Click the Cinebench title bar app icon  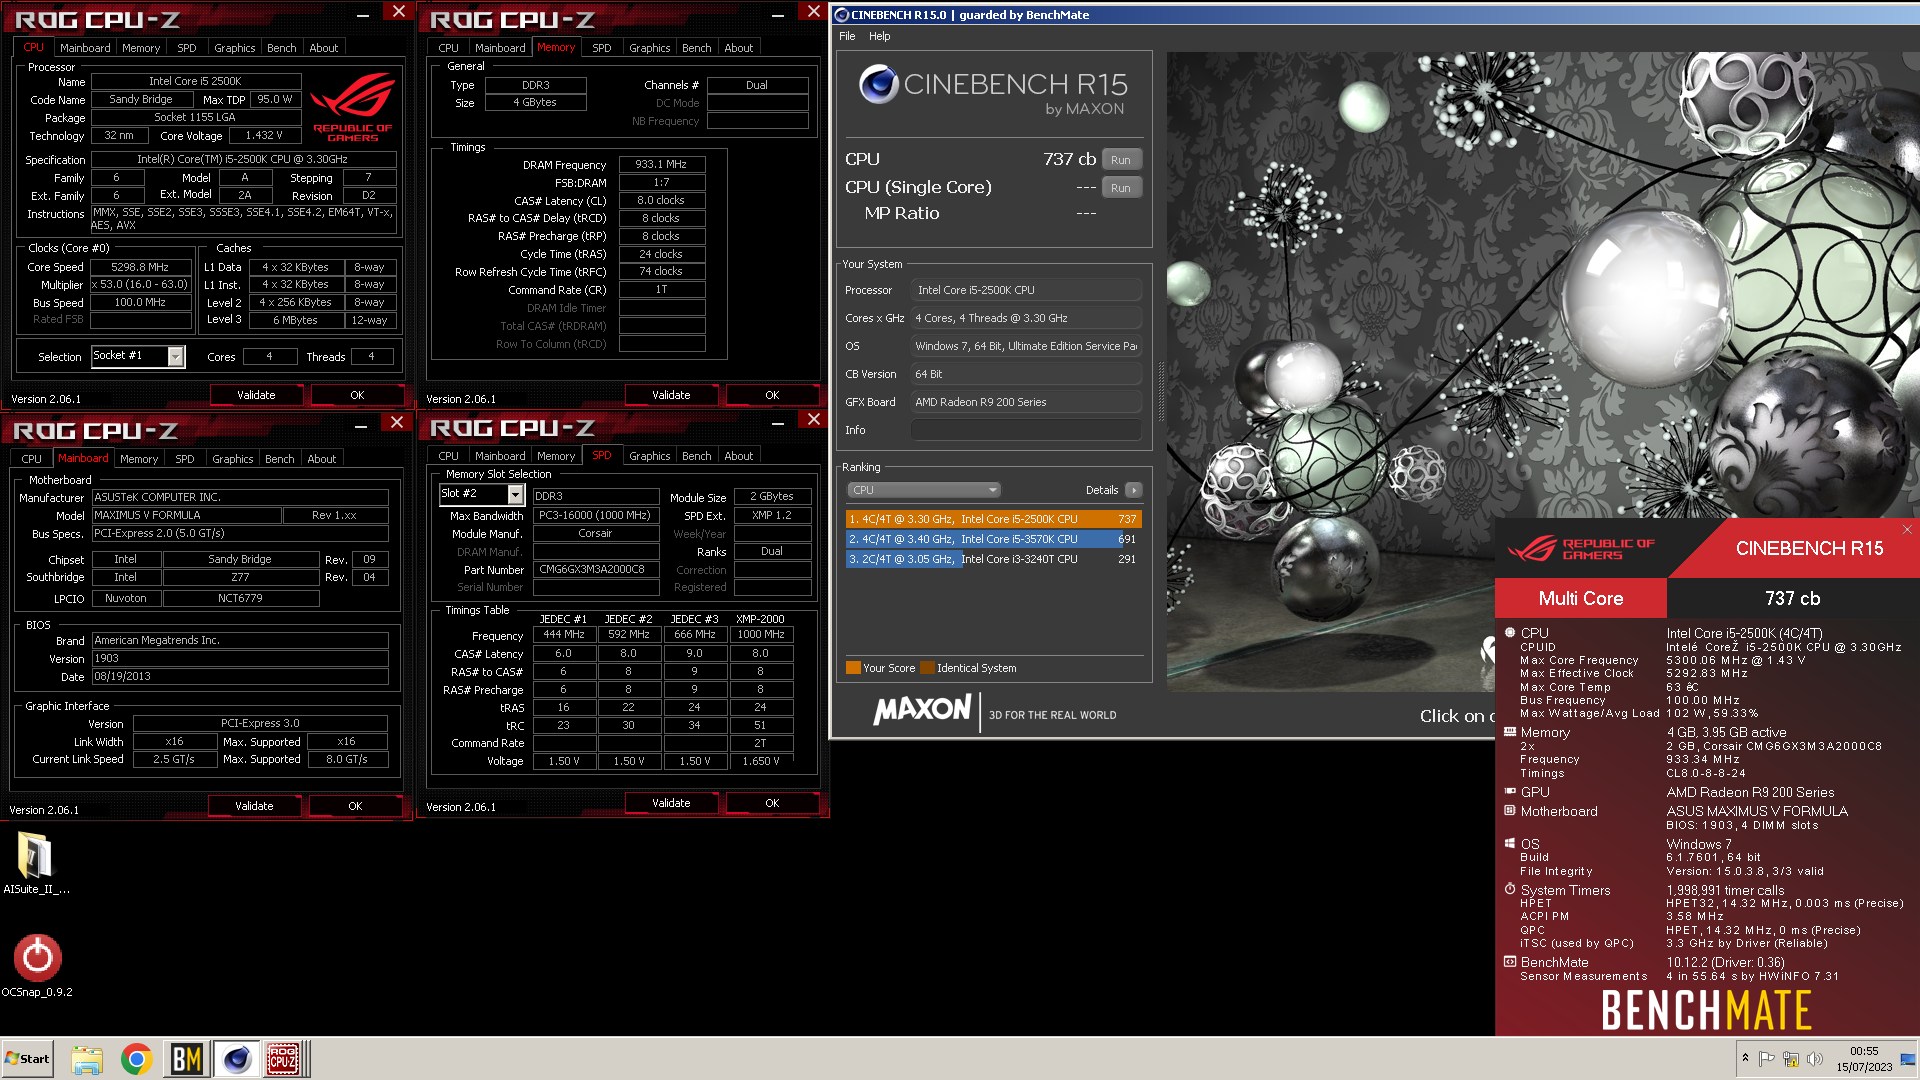pos(841,15)
